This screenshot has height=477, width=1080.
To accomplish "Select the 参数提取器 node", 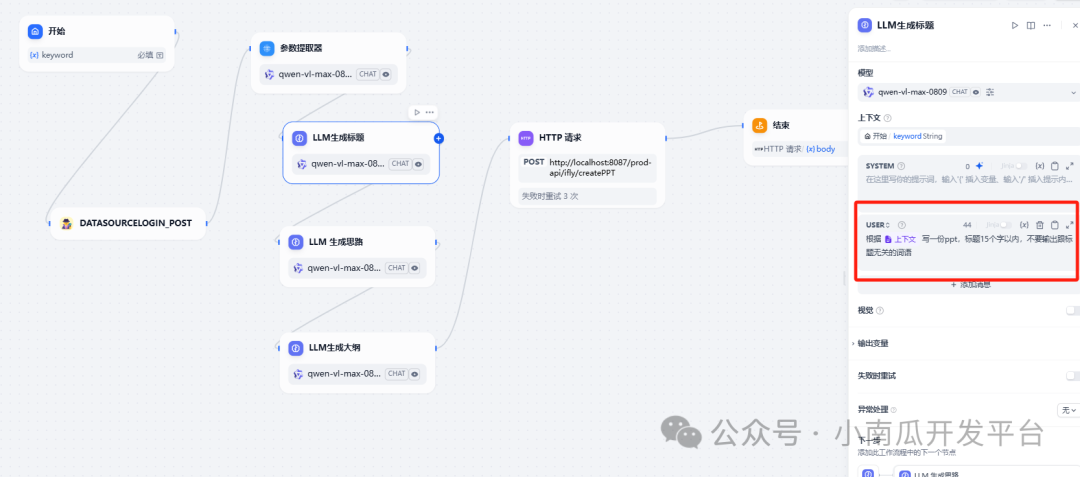I will click(x=329, y=63).
